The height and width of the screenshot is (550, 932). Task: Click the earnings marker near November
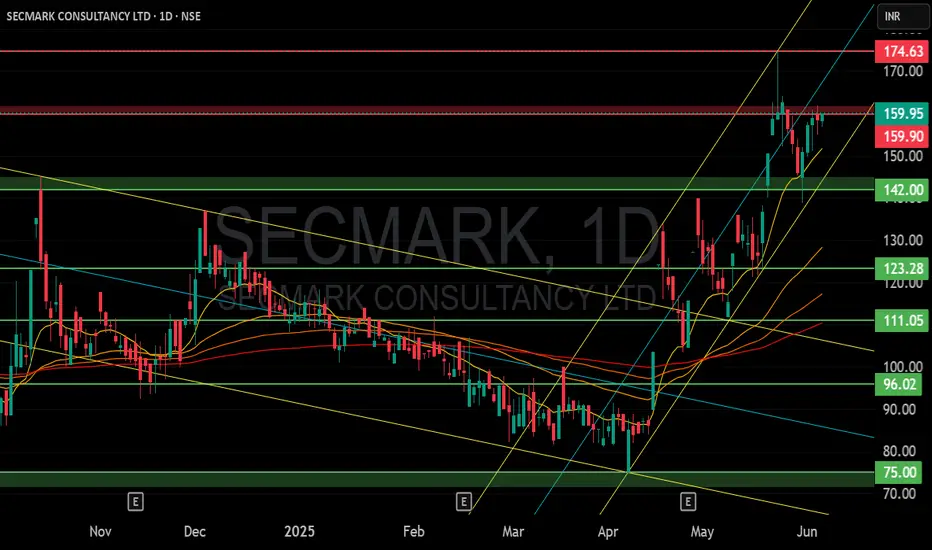[136, 502]
